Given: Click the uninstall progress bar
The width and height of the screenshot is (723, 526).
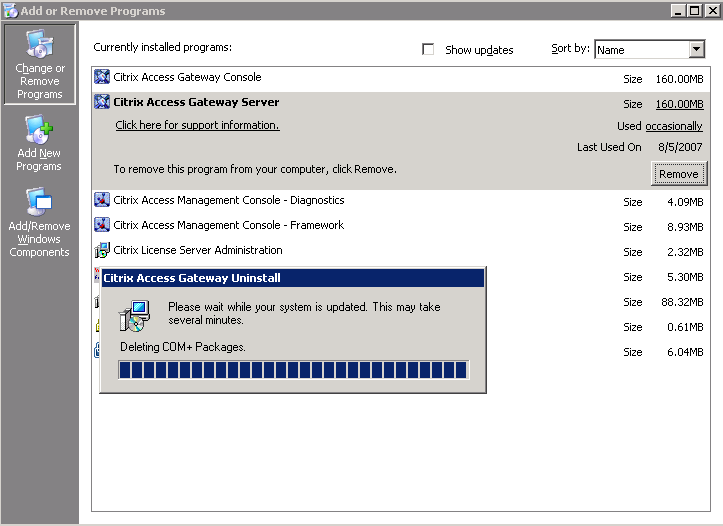Looking at the screenshot, I should point(294,370).
